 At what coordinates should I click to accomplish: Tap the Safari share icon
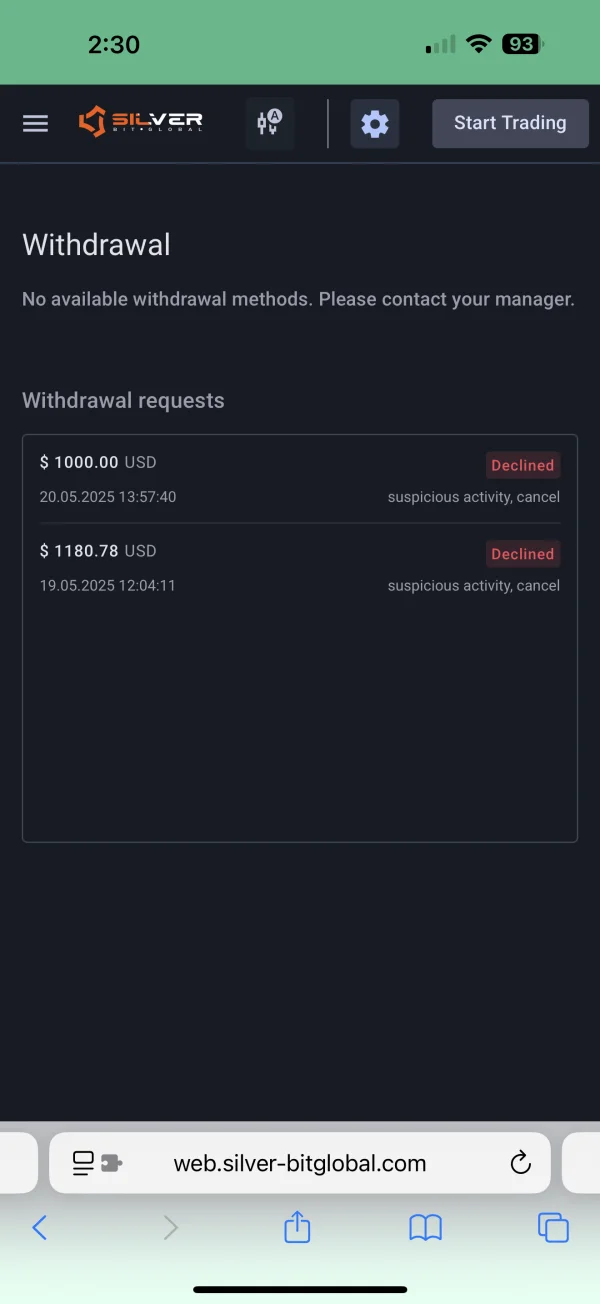pyautogui.click(x=297, y=1227)
